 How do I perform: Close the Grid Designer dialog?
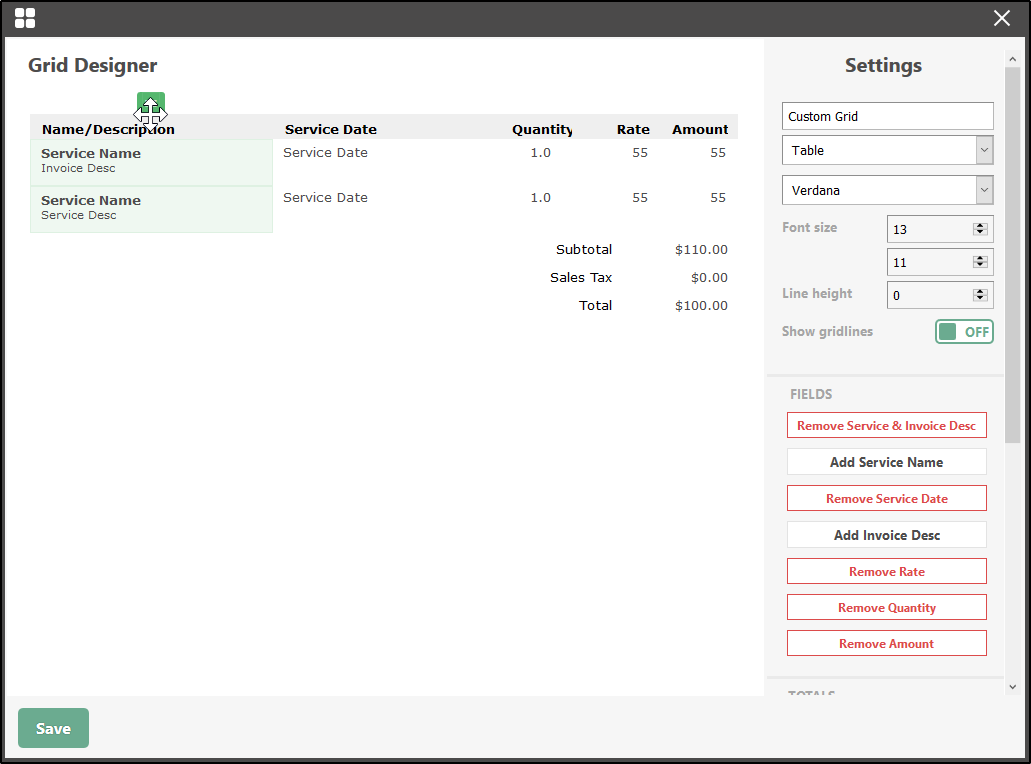1001,17
